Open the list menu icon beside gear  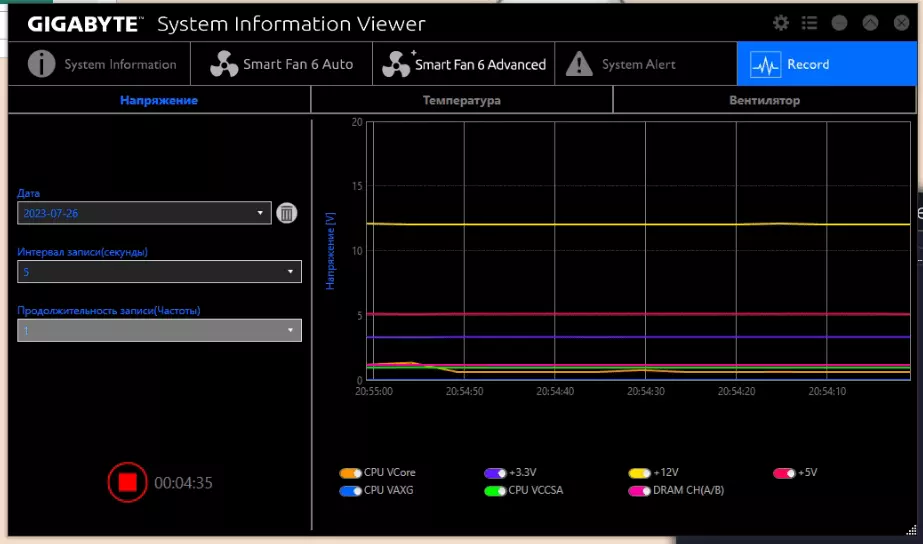809,23
